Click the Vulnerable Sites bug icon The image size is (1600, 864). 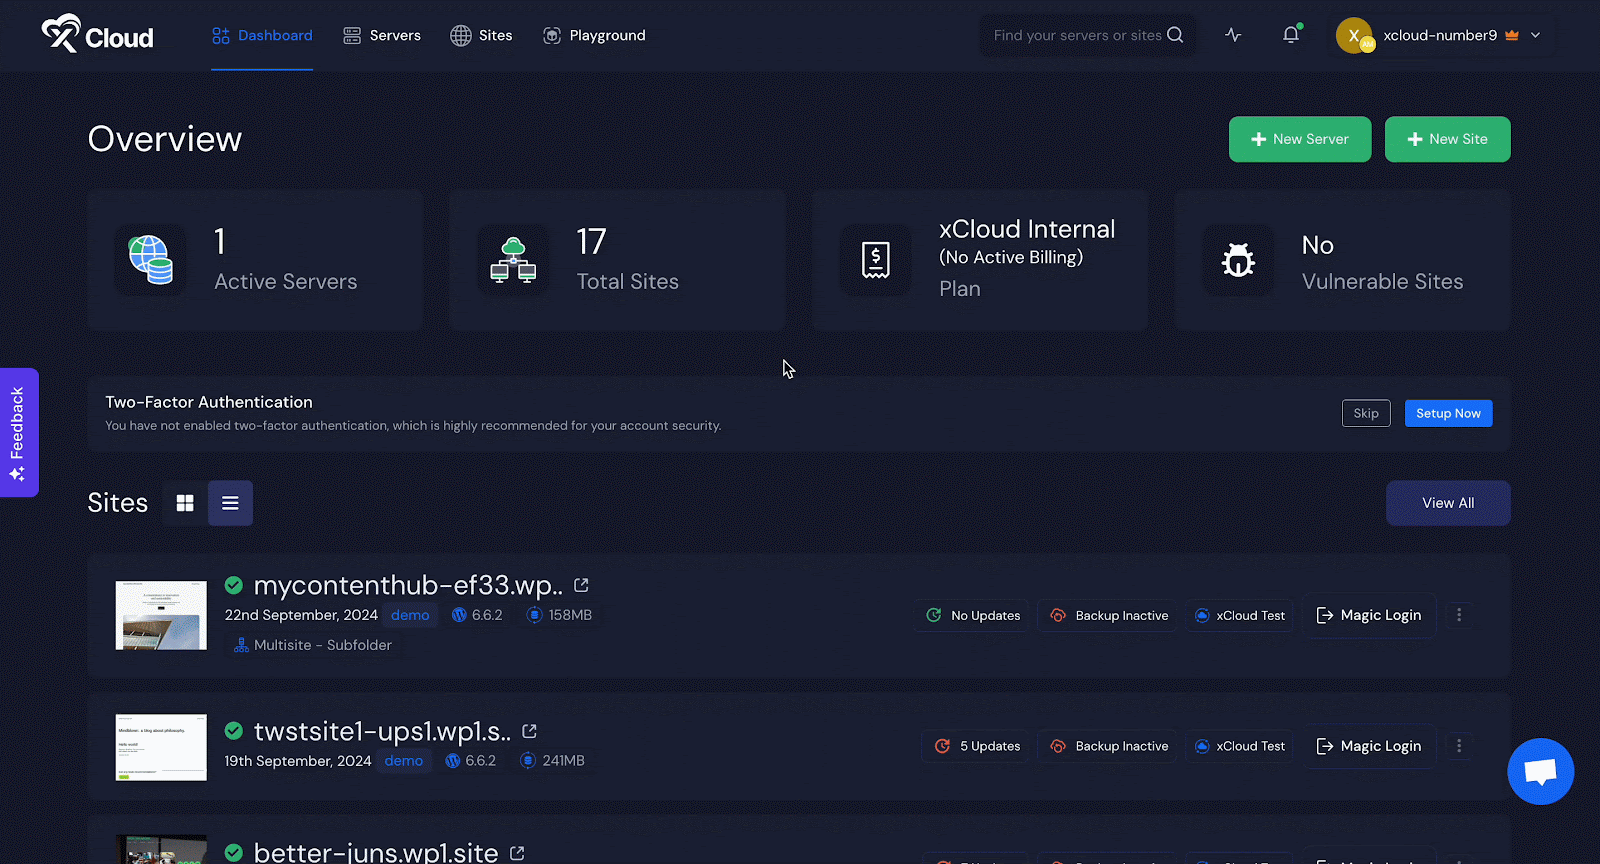coord(1238,260)
